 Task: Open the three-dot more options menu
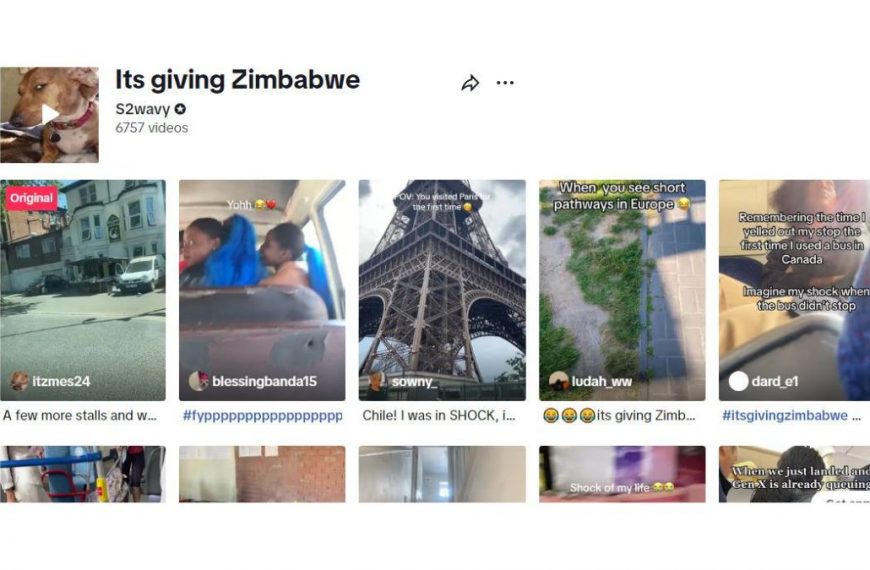point(505,83)
